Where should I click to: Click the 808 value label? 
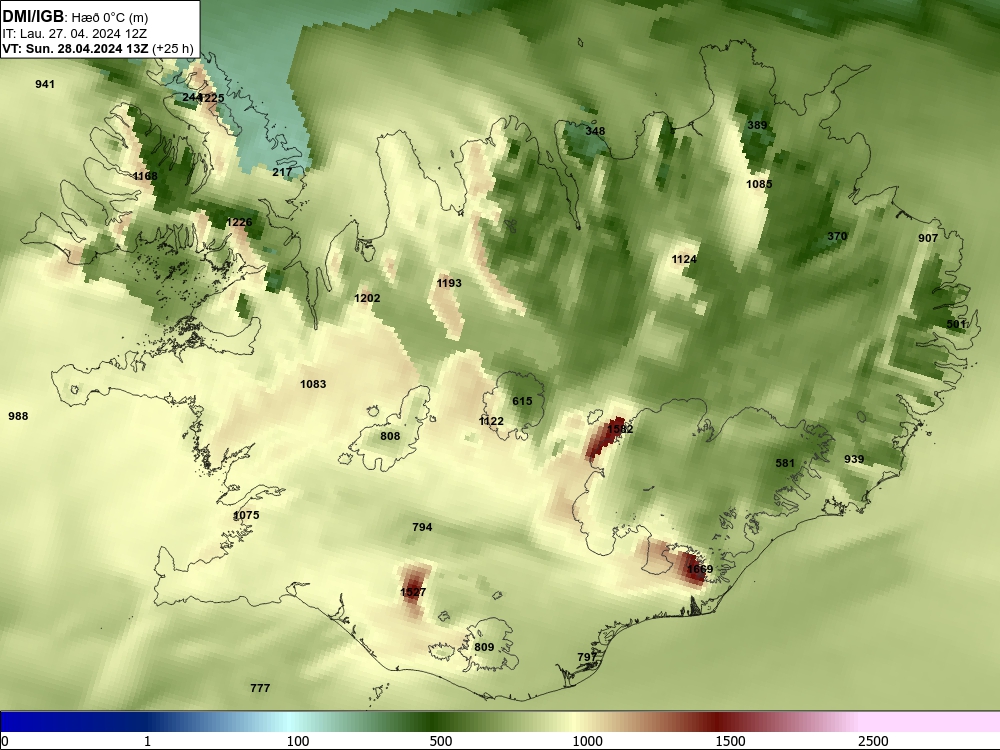pos(390,436)
